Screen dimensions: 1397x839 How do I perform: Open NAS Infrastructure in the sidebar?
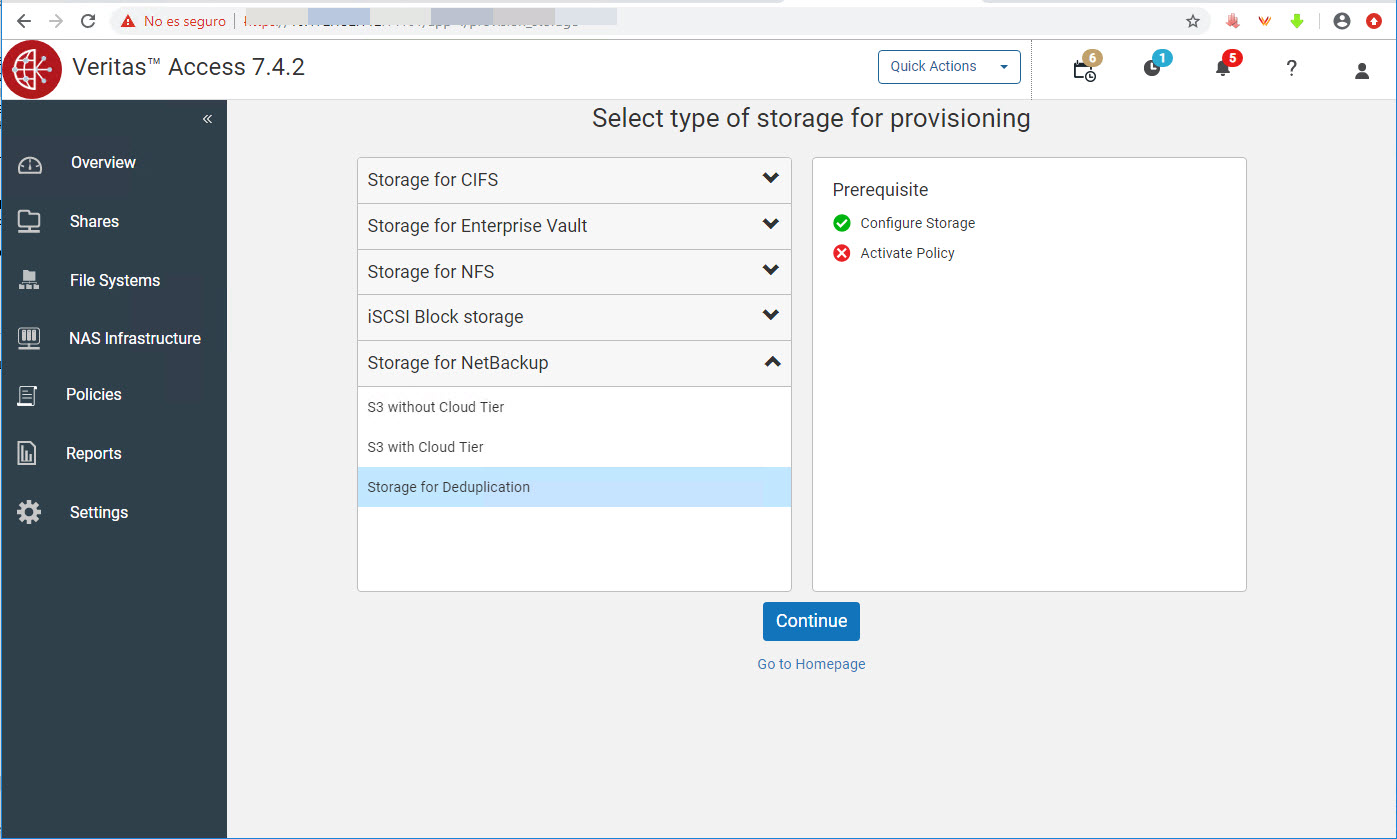click(135, 338)
